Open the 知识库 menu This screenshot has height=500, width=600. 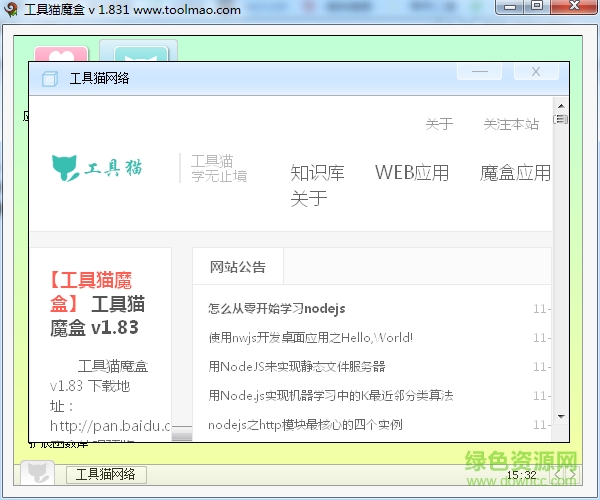pyautogui.click(x=317, y=173)
